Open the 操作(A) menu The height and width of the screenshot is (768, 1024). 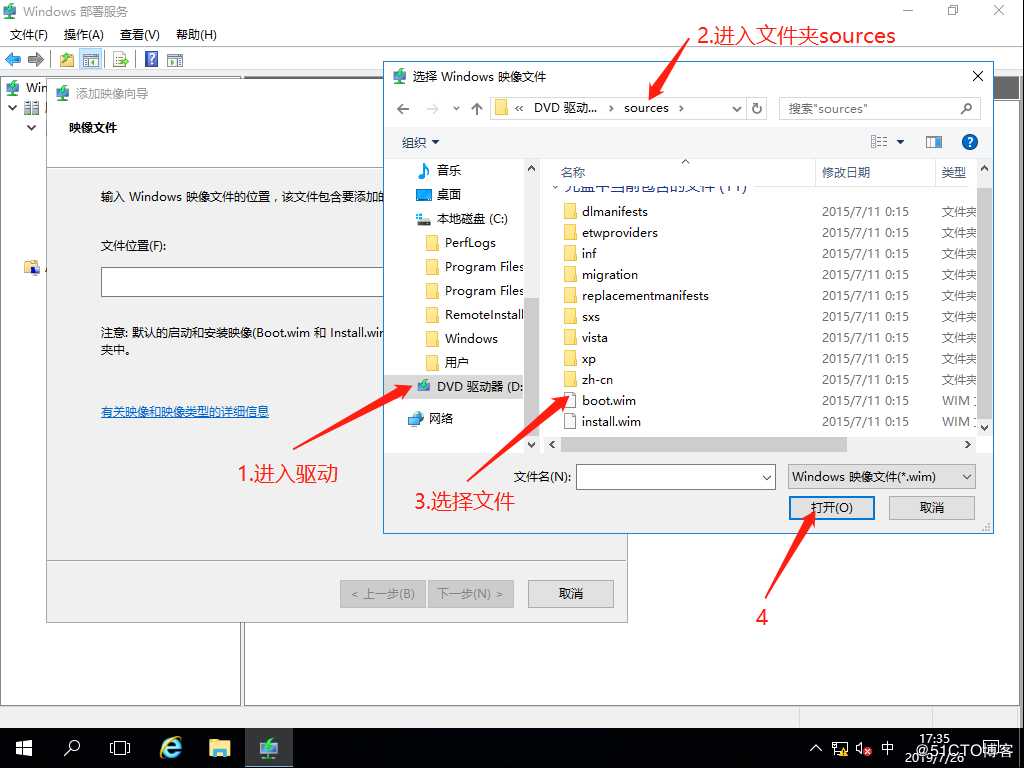[x=84, y=35]
